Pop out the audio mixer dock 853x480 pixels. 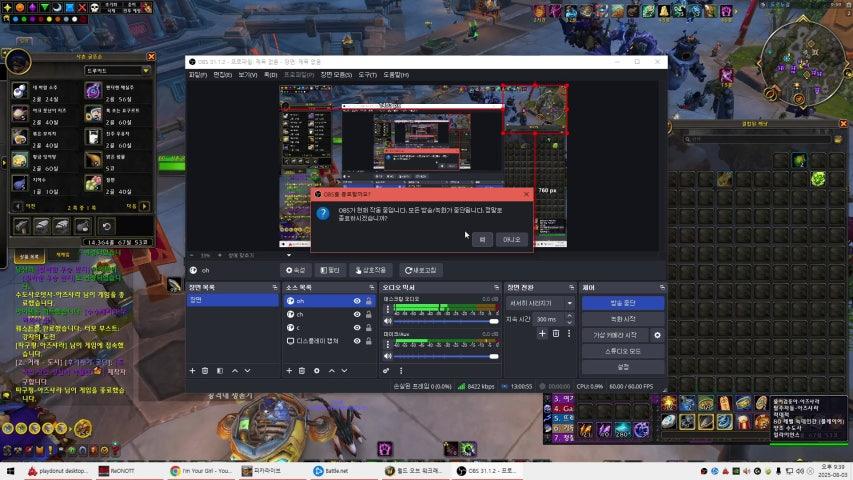(496, 287)
